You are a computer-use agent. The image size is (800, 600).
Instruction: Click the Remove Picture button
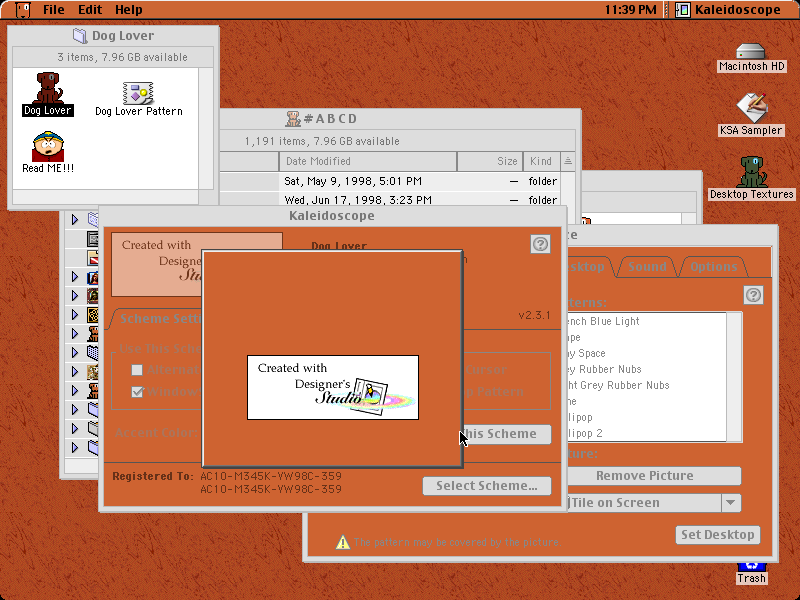654,476
